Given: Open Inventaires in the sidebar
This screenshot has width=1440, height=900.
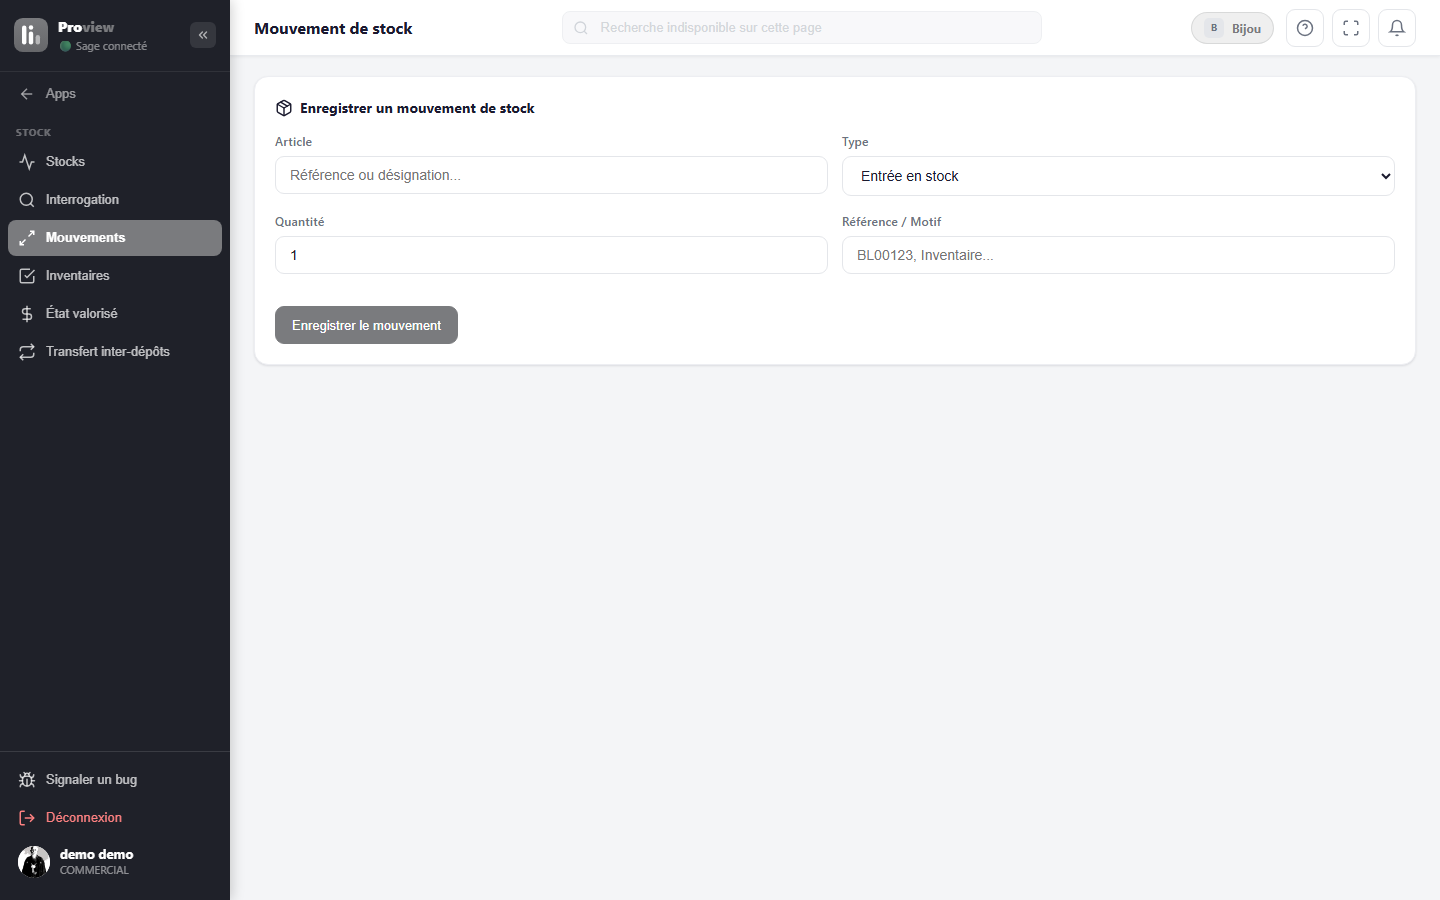Looking at the screenshot, I should [115, 276].
